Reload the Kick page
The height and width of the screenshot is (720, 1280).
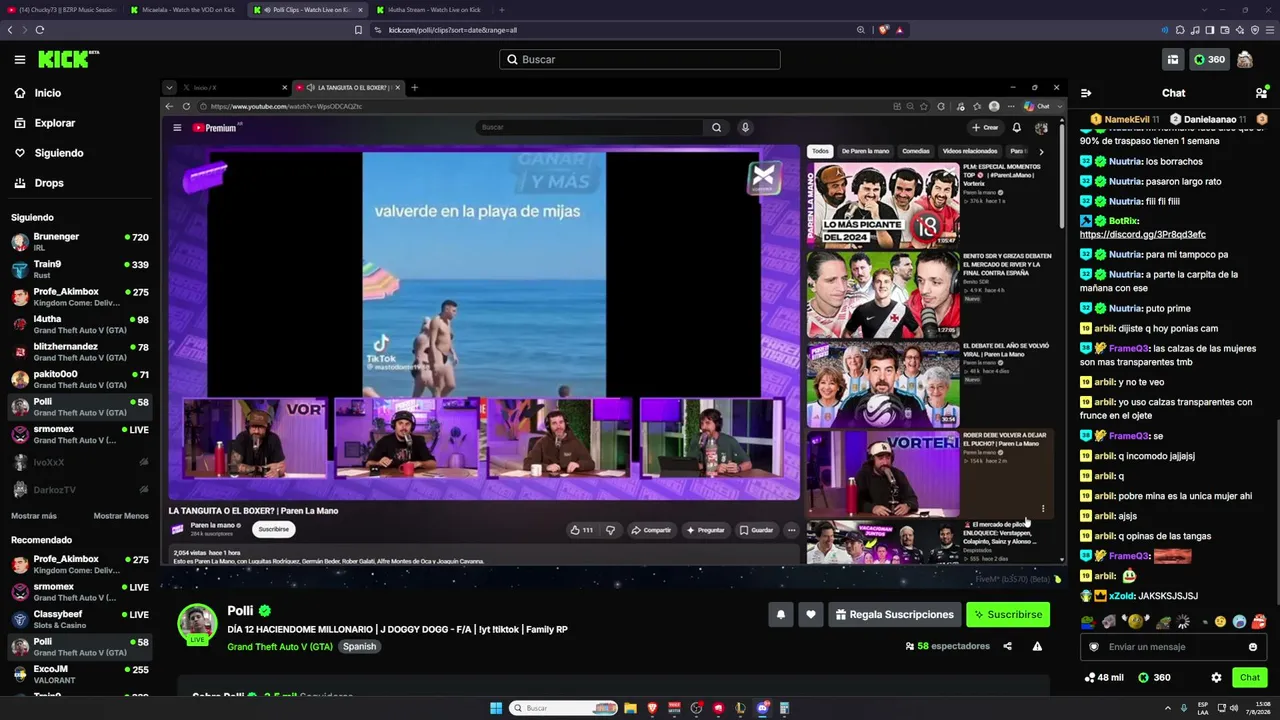point(39,30)
